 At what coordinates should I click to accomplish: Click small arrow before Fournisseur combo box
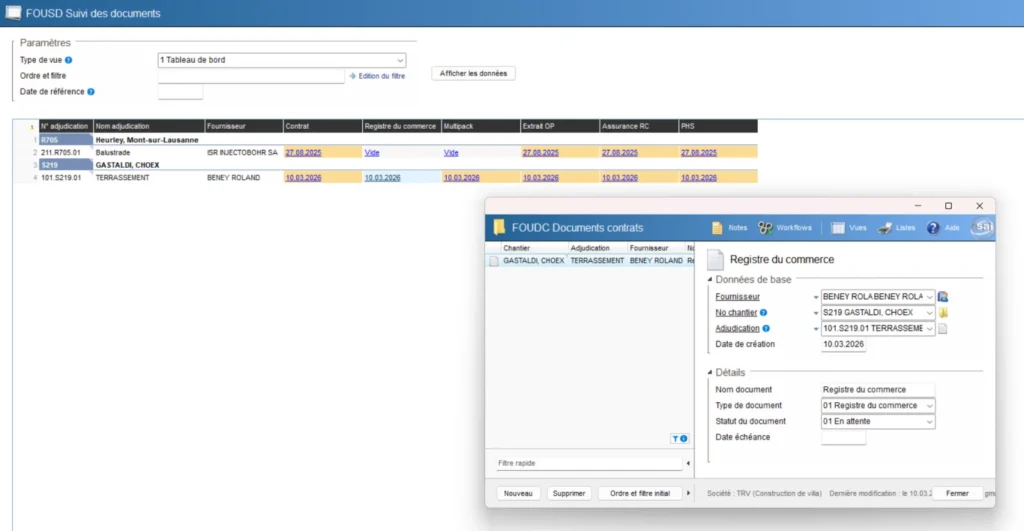point(816,297)
